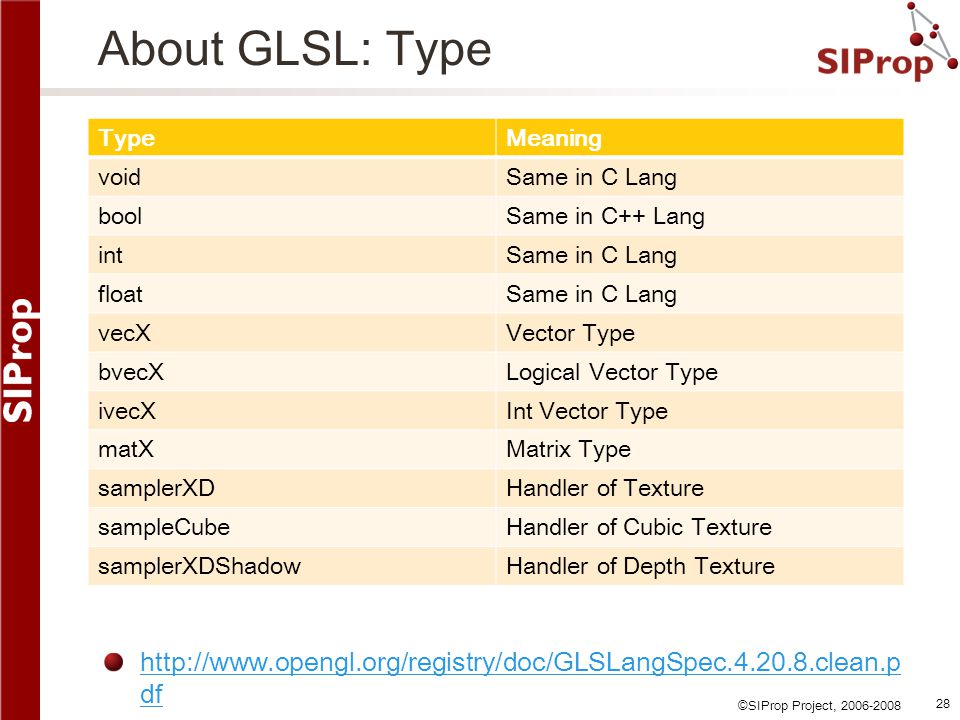Click the 'Handler of Cubic Texture' cell
960x720 pixels.
tap(700, 527)
